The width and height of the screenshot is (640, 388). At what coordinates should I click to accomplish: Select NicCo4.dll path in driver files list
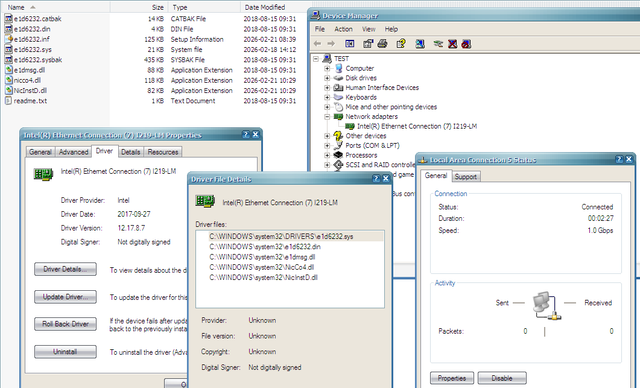[262, 267]
